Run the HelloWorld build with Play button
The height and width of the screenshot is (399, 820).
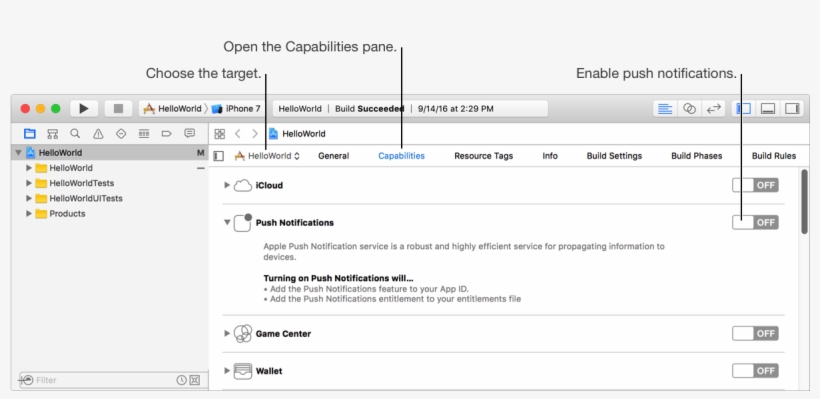point(84,109)
